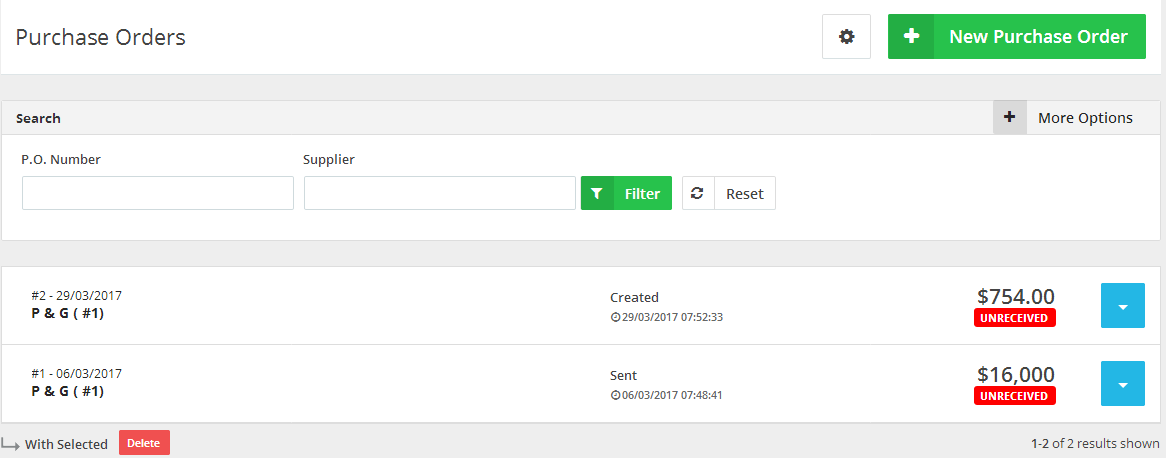Image resolution: width=1166 pixels, height=458 pixels.
Task: Open purchase order #1 dated 06/03/2017
Action: pos(77,374)
